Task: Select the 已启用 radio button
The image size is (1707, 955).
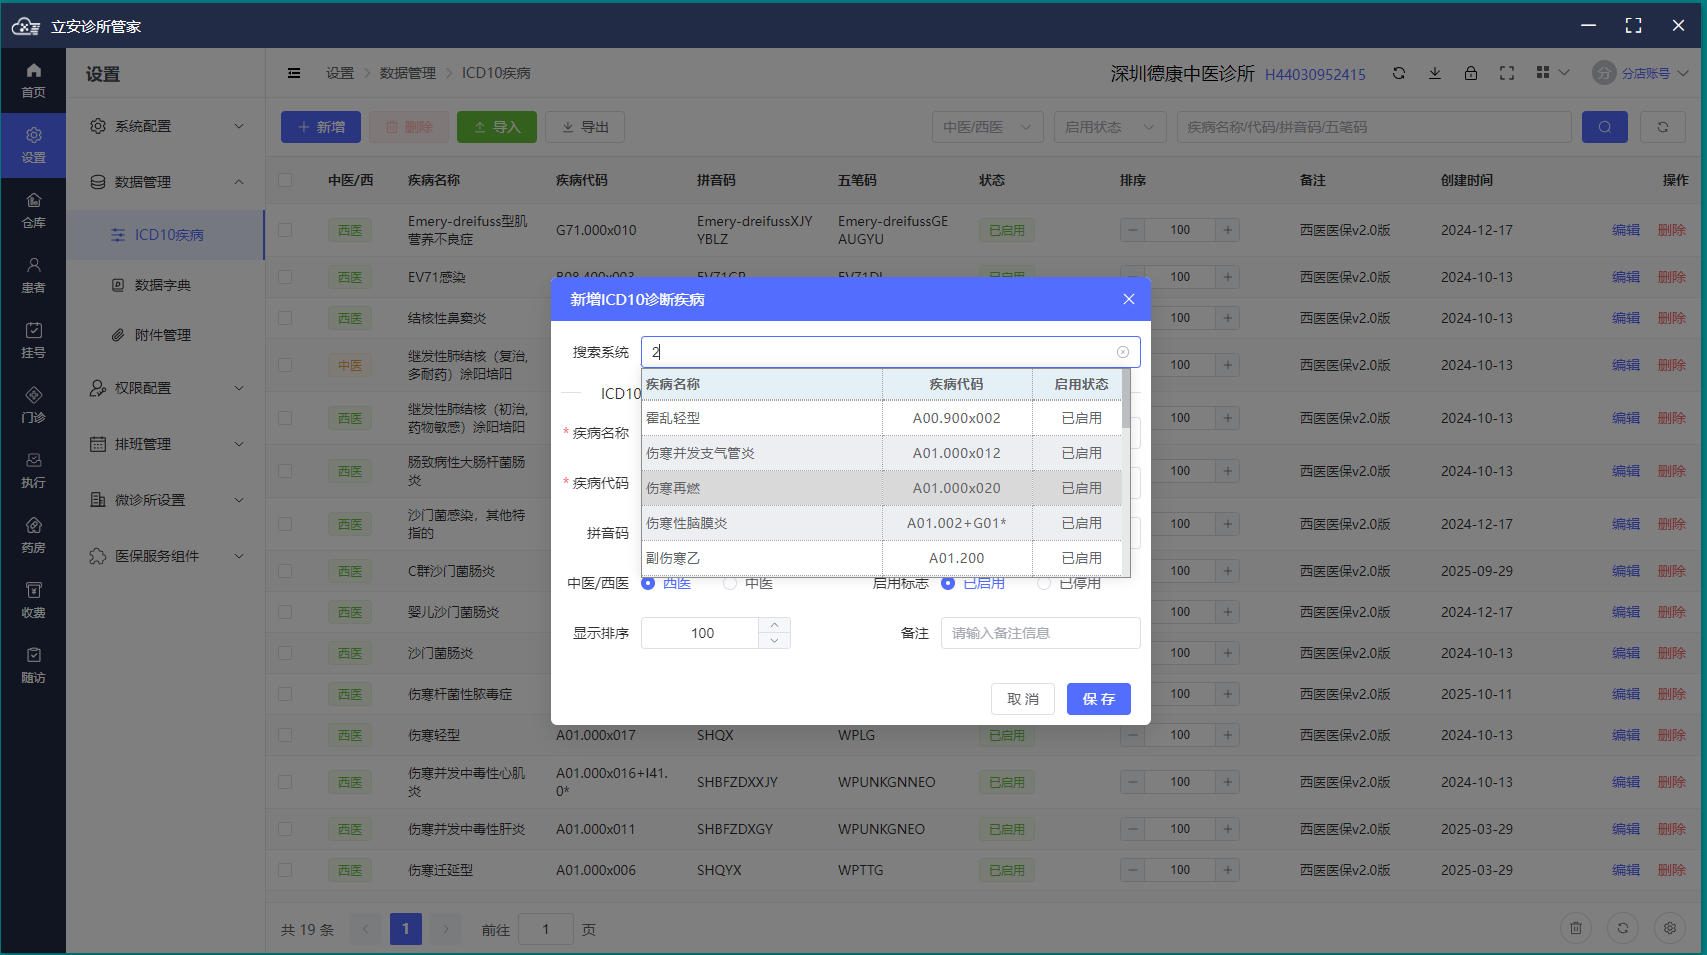Action: [948, 583]
